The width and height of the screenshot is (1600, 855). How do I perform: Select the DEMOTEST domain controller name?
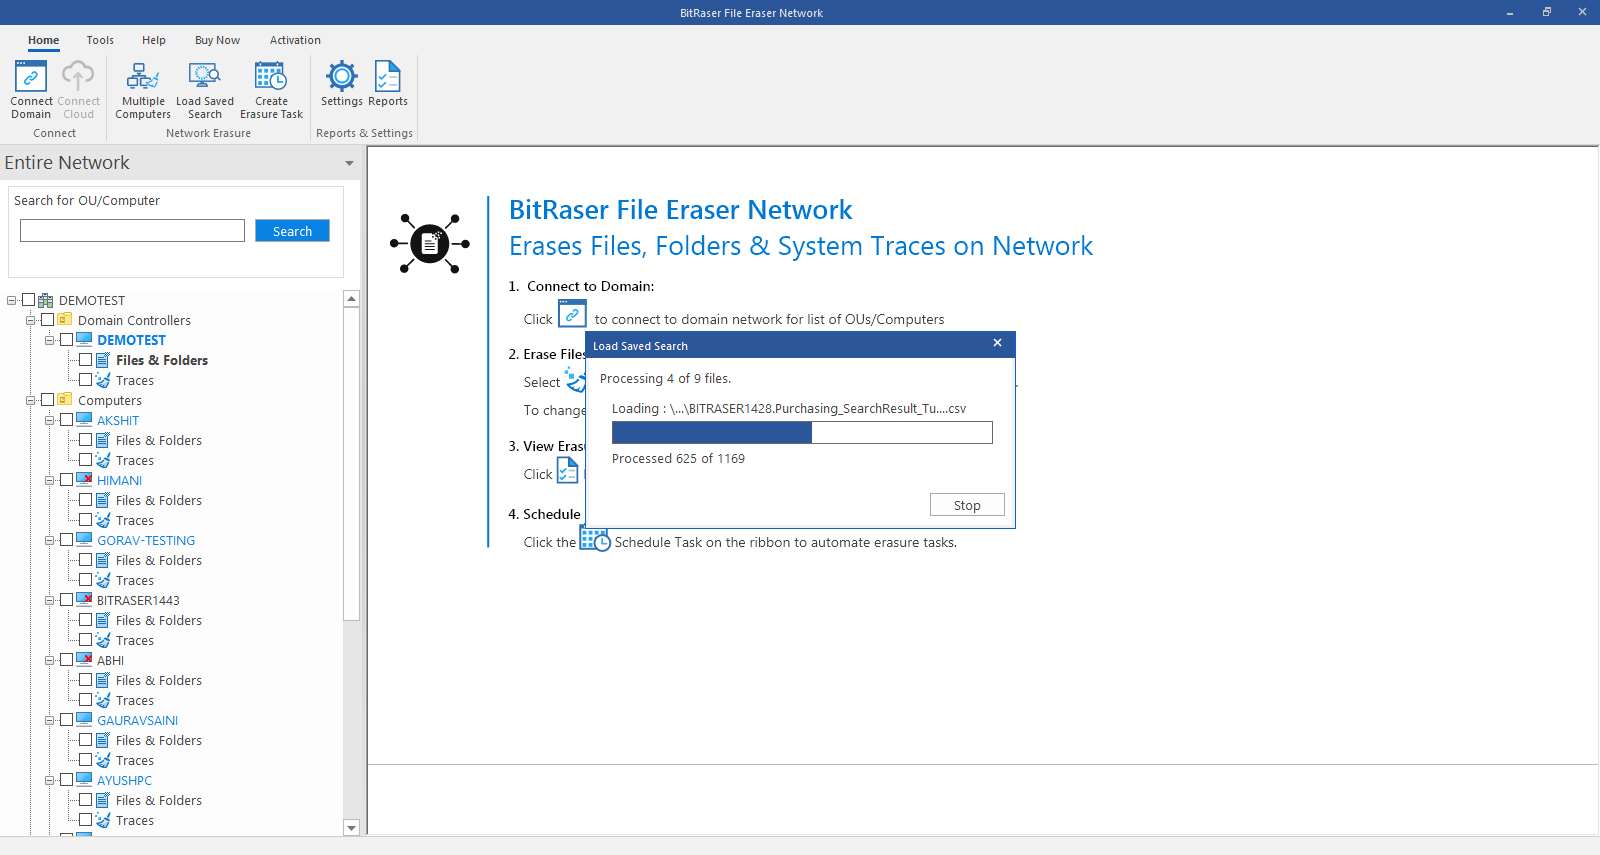131,340
